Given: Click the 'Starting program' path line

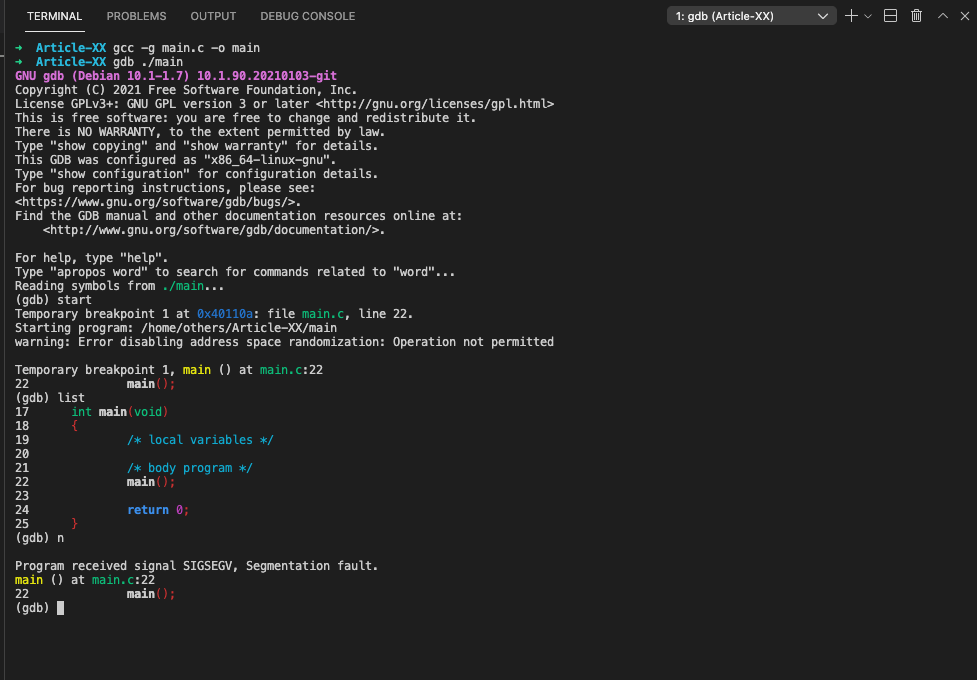Looking at the screenshot, I should tap(176, 328).
